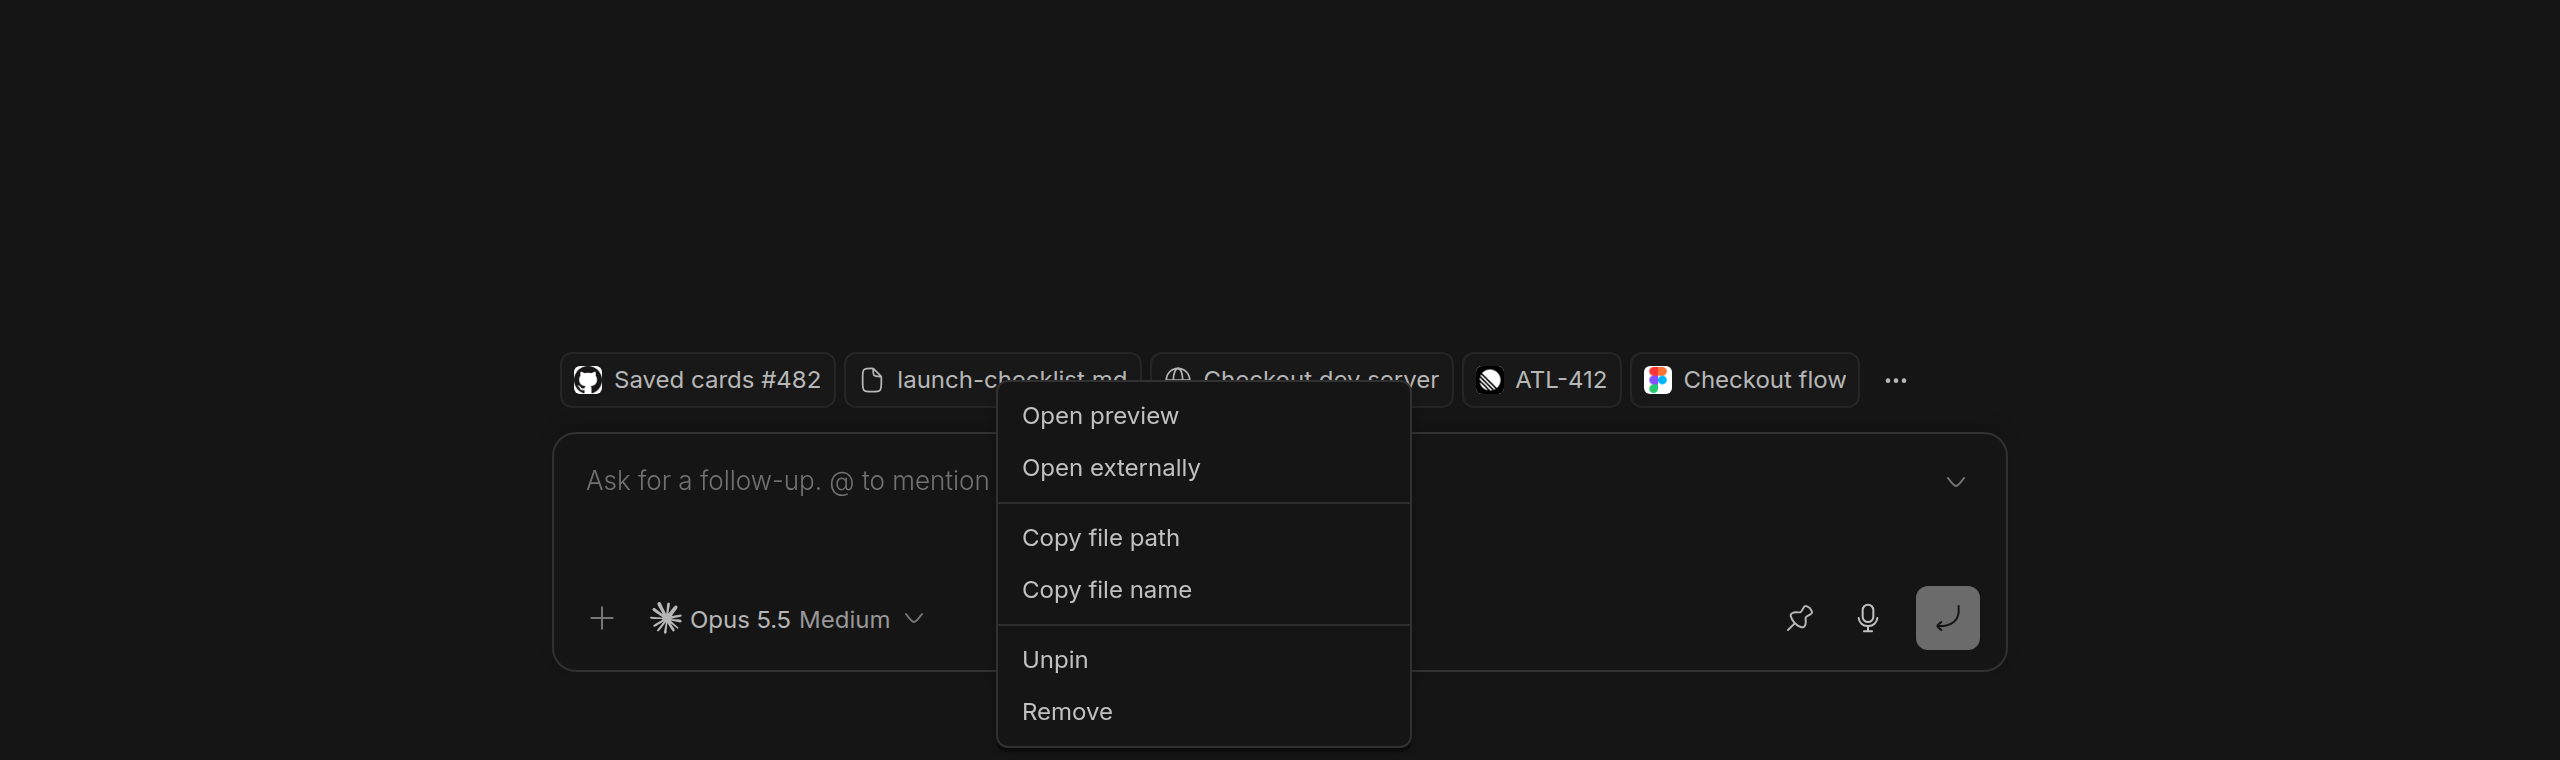Image resolution: width=2560 pixels, height=760 pixels.
Task: Open the Saved cards #482 GitHub chip
Action: [697, 380]
